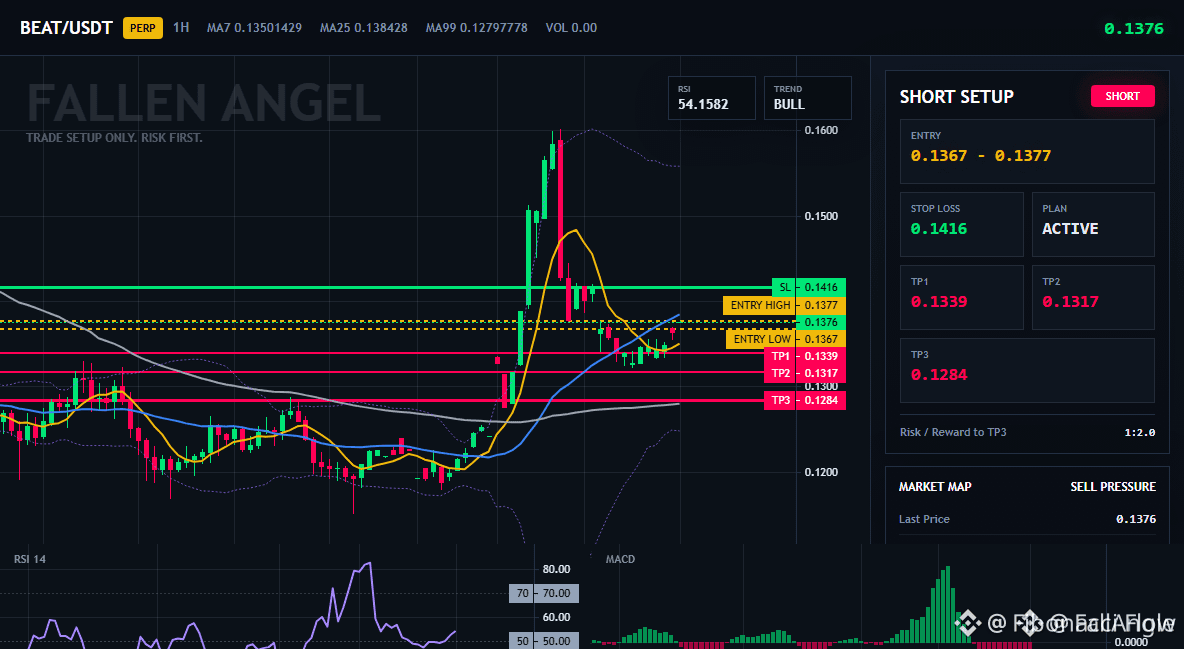Click the TP2 0.1317 chart label
1184x649 pixels.
(805, 373)
